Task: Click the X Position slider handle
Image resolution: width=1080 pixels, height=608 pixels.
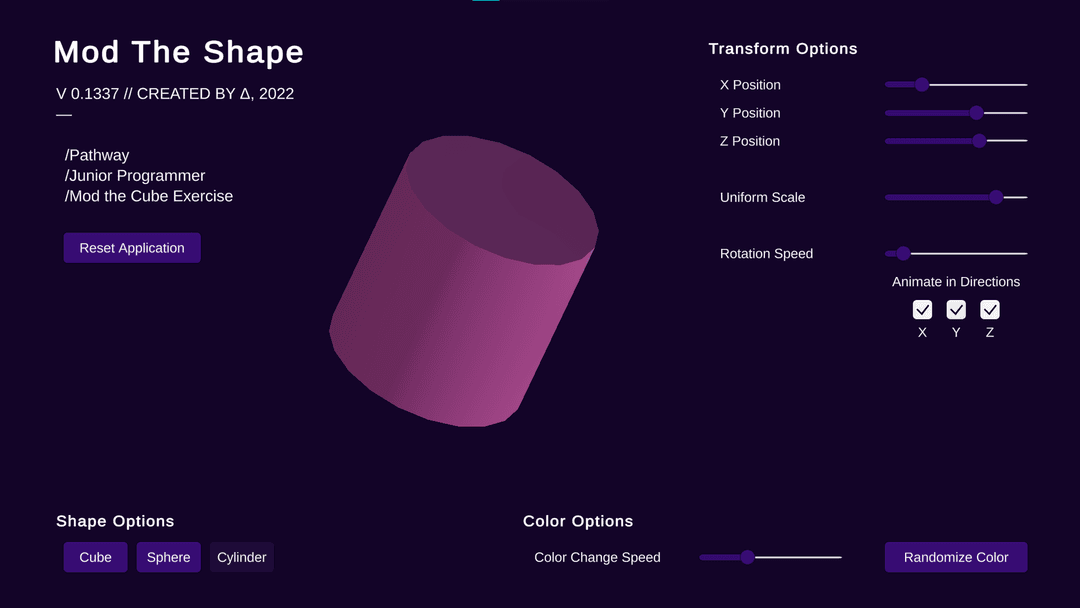Action: pyautogui.click(x=922, y=85)
